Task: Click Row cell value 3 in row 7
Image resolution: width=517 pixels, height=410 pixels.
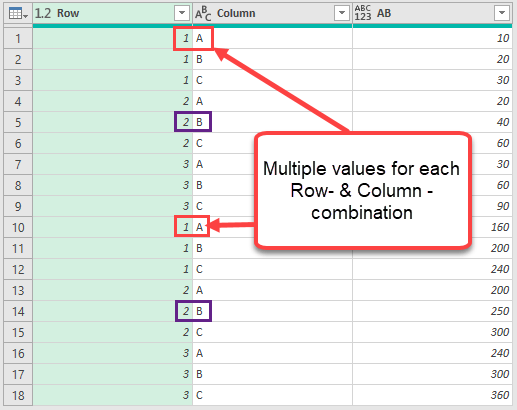Action: click(x=112, y=164)
